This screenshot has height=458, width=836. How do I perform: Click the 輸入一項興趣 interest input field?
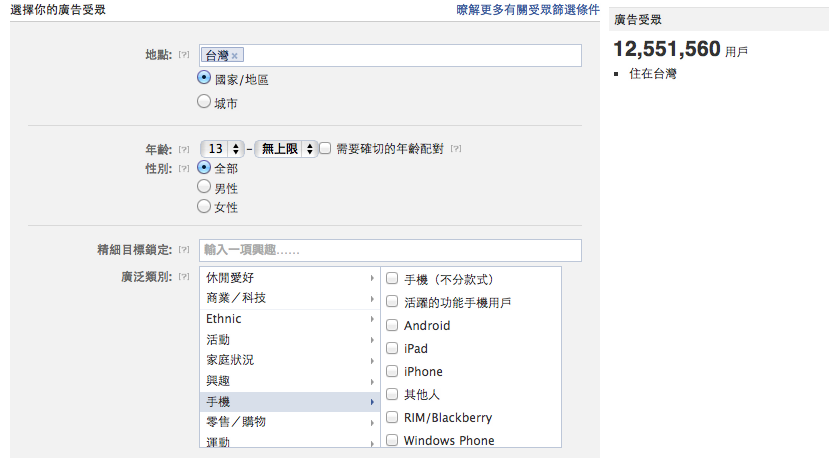click(x=390, y=251)
